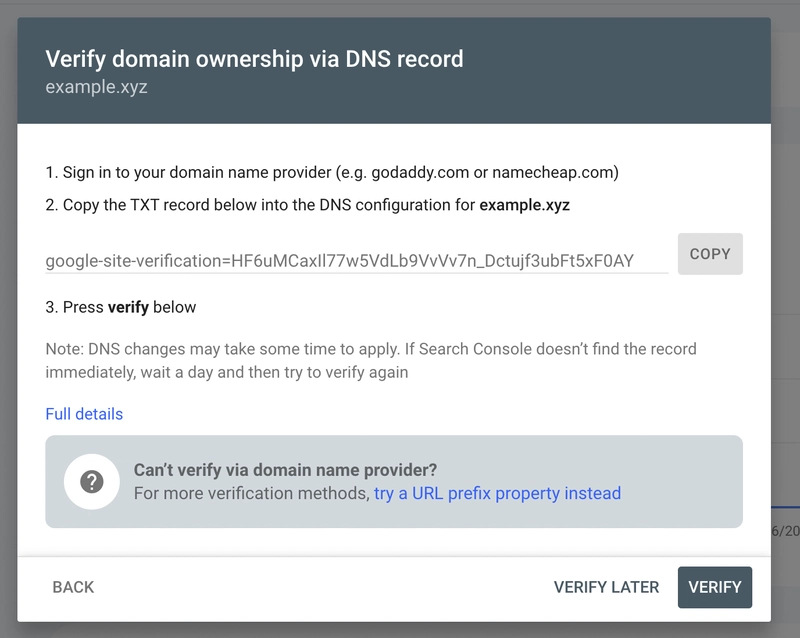The width and height of the screenshot is (800, 638).
Task: Select the google-site-verification TXT record field
Action: (x=357, y=261)
